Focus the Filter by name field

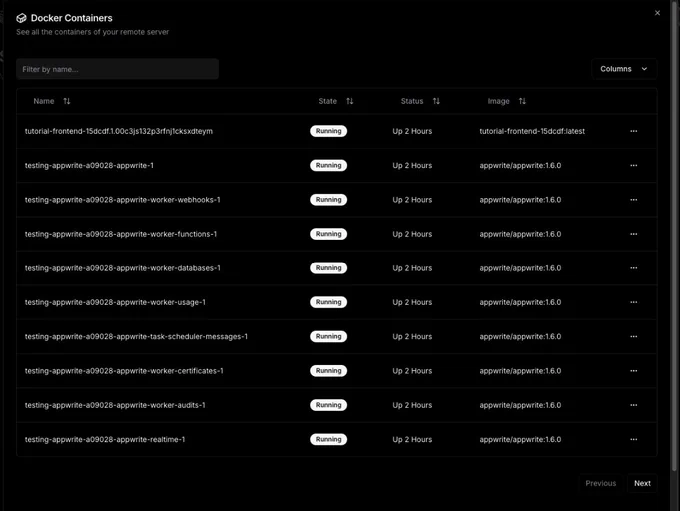tap(118, 69)
